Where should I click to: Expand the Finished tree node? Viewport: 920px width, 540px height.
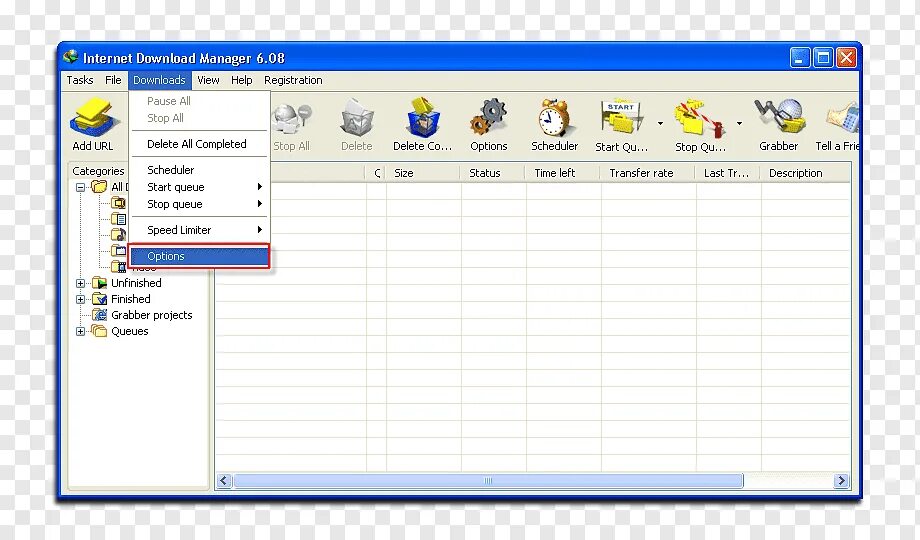(80, 299)
